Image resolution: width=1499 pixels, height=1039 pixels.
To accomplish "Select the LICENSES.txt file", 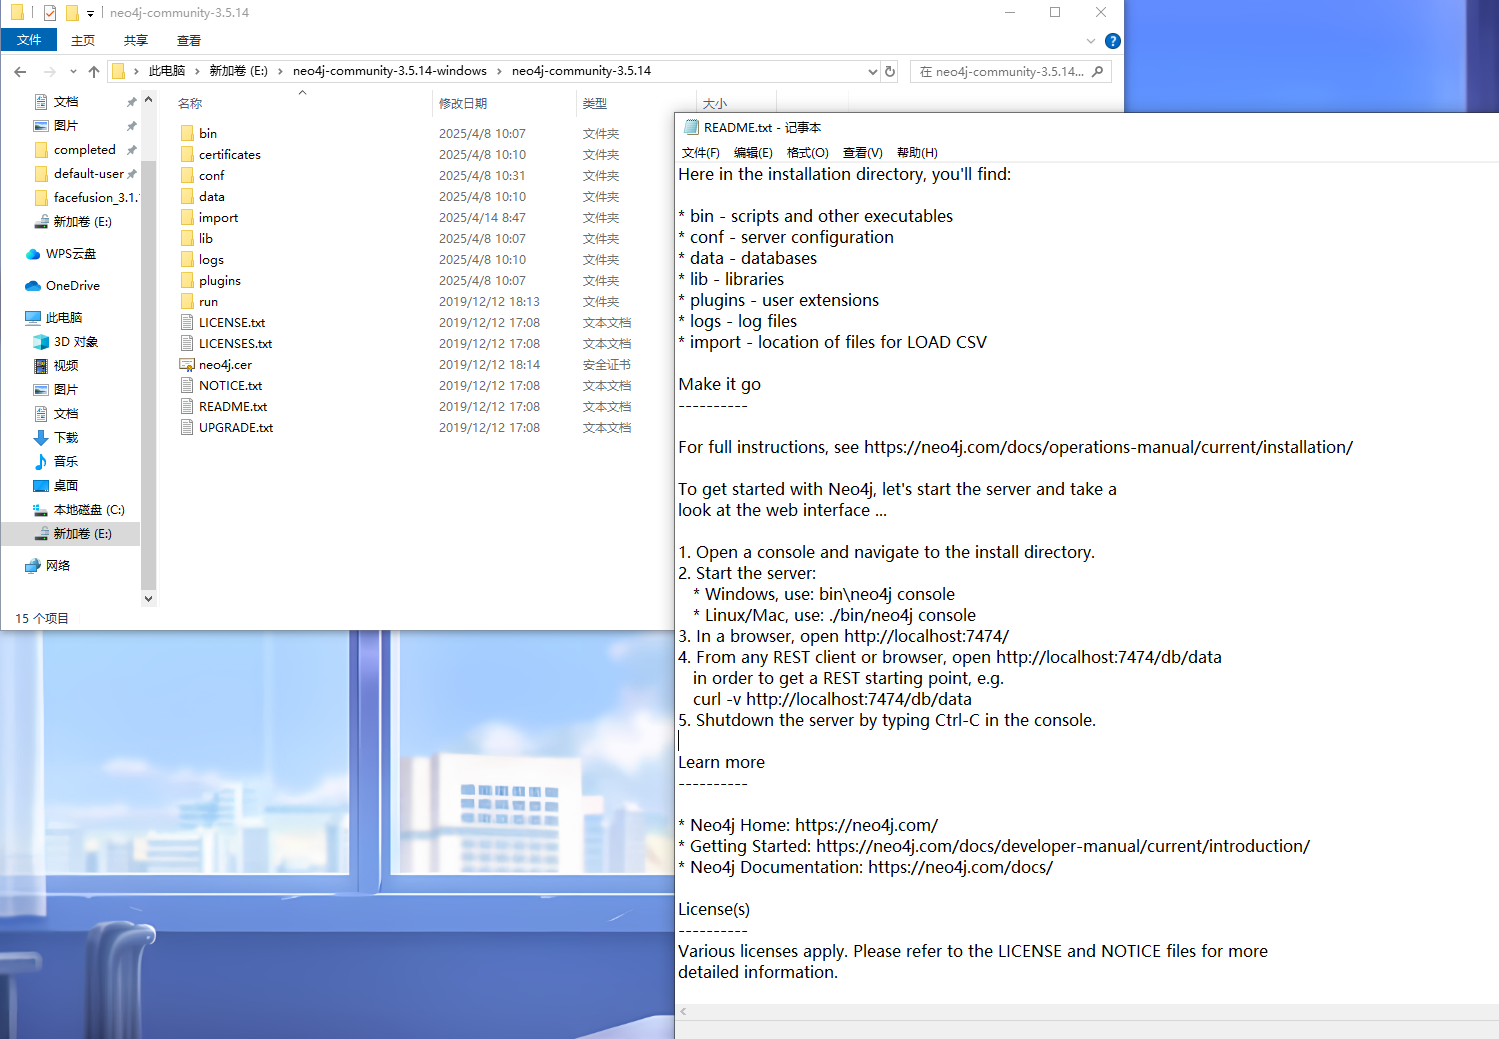I will tap(235, 343).
